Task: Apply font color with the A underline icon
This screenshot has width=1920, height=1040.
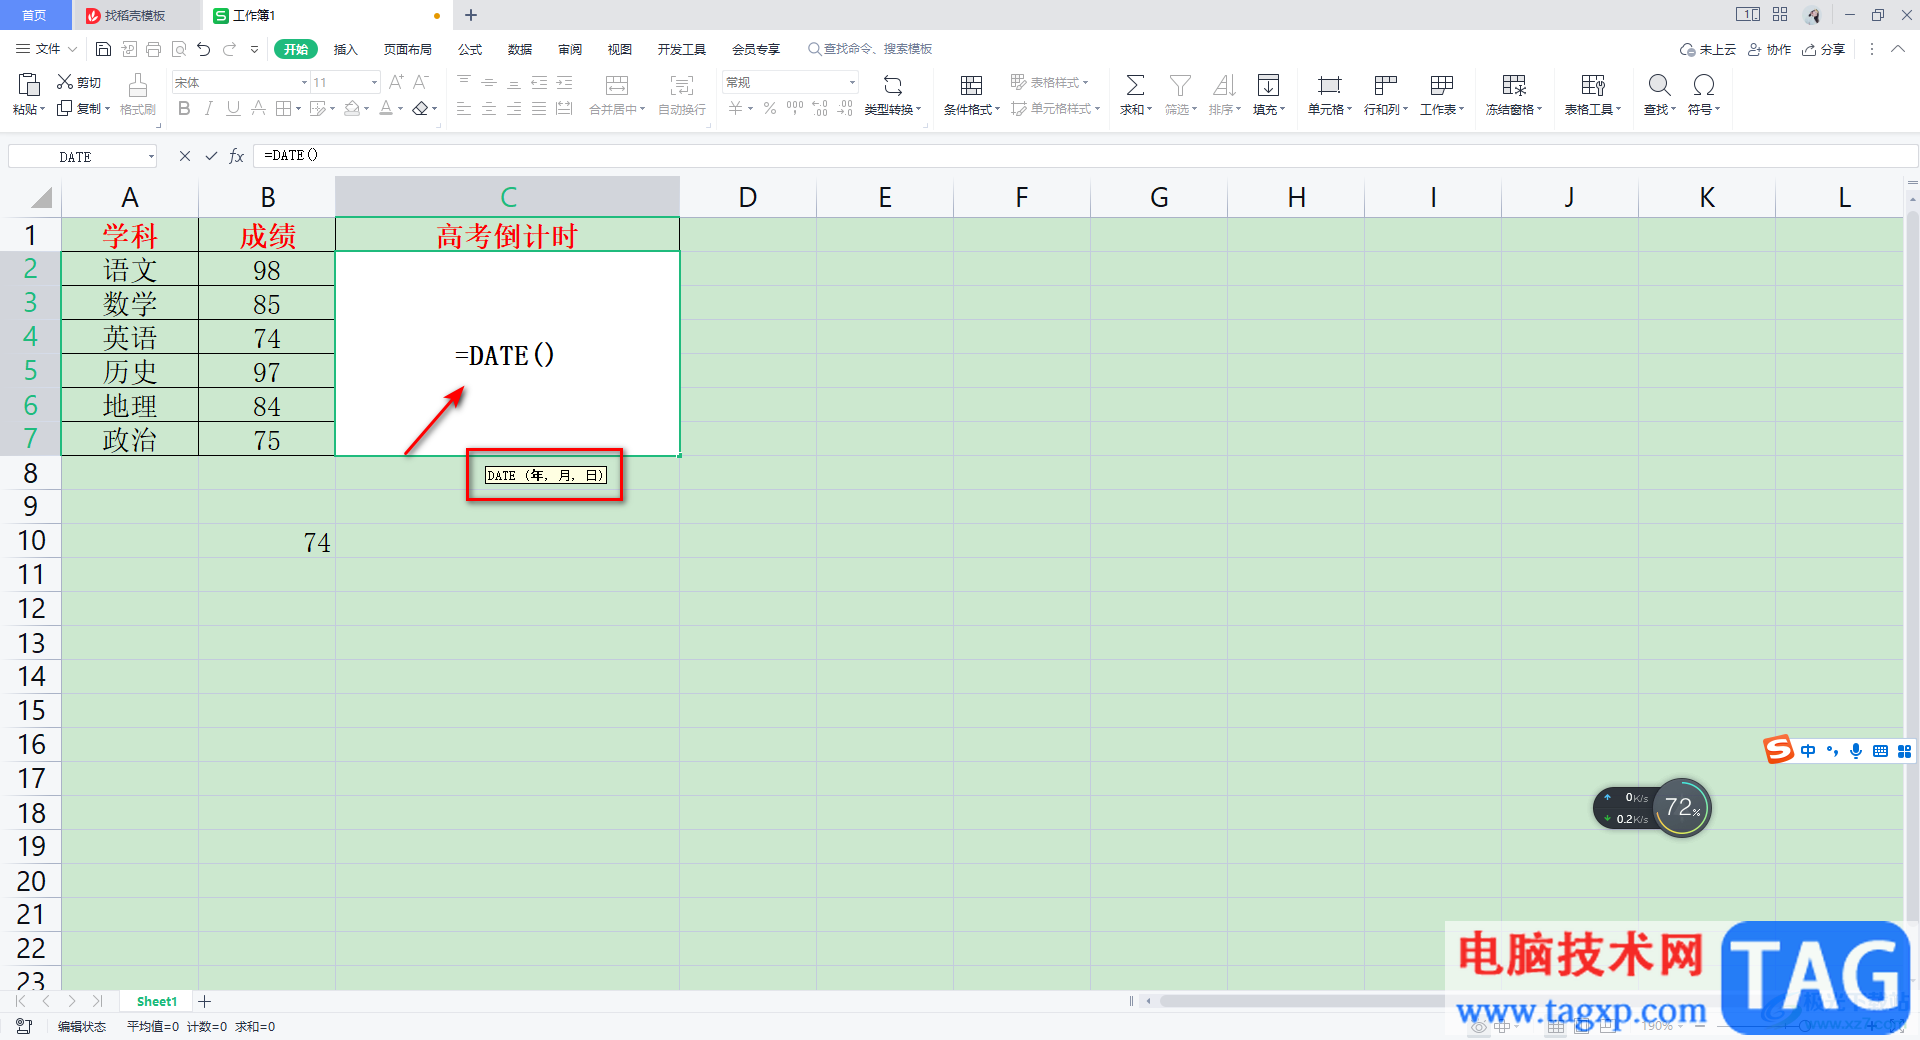Action: [386, 108]
